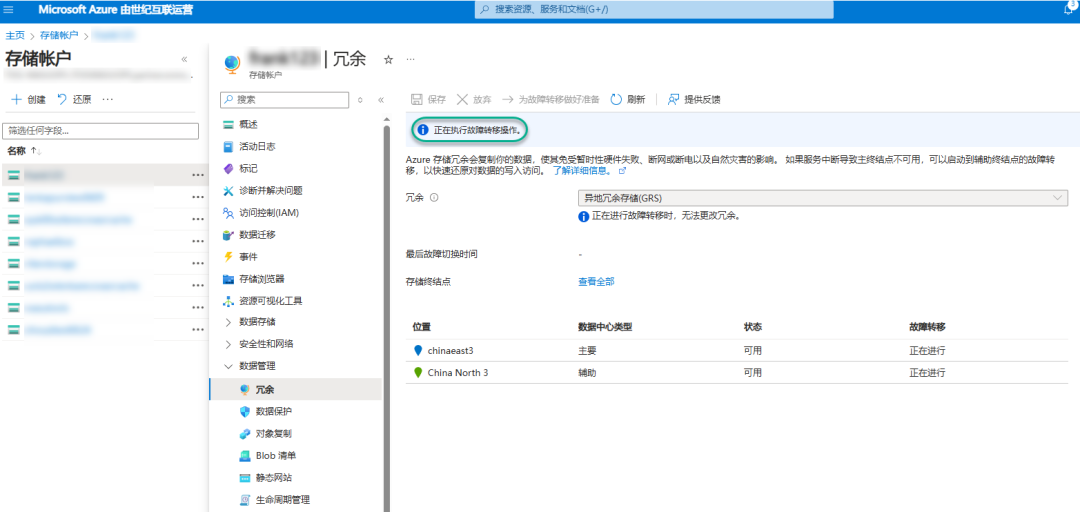Open ellipsis menu next to star in title

(x=411, y=60)
